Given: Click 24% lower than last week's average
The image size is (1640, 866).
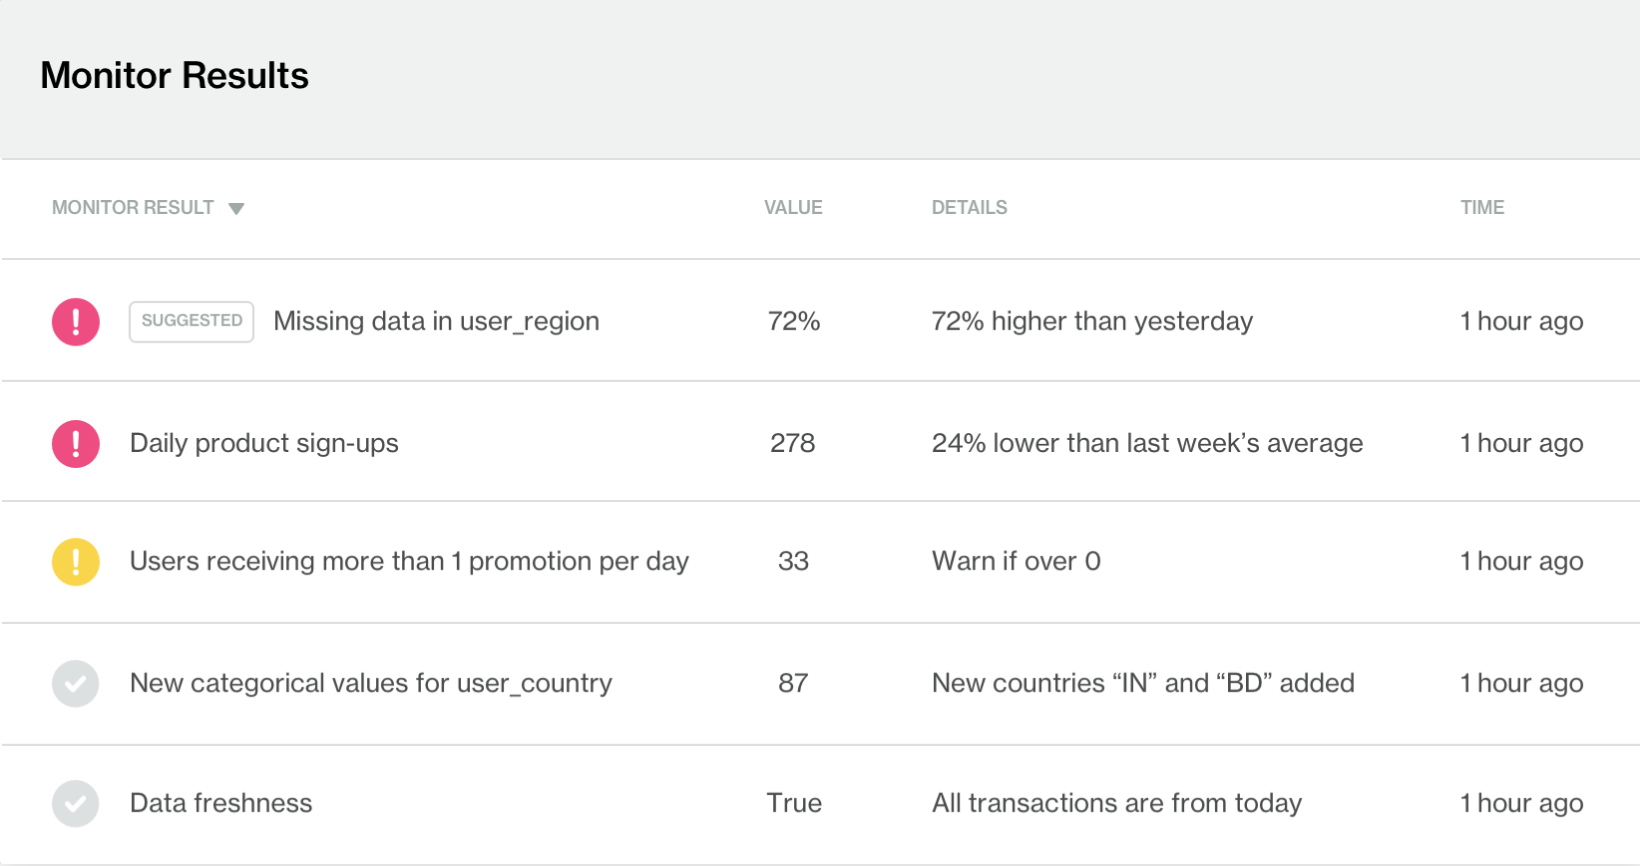Looking at the screenshot, I should pyautogui.click(x=1147, y=444).
